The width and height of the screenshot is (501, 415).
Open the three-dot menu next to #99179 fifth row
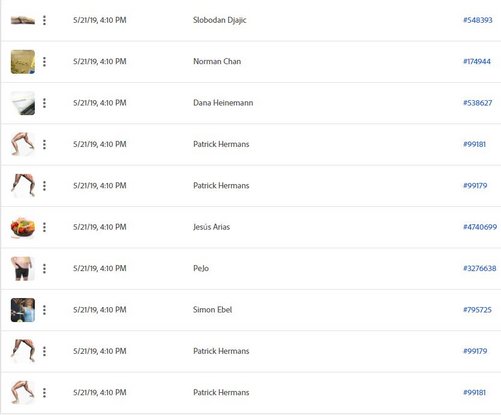(44, 186)
